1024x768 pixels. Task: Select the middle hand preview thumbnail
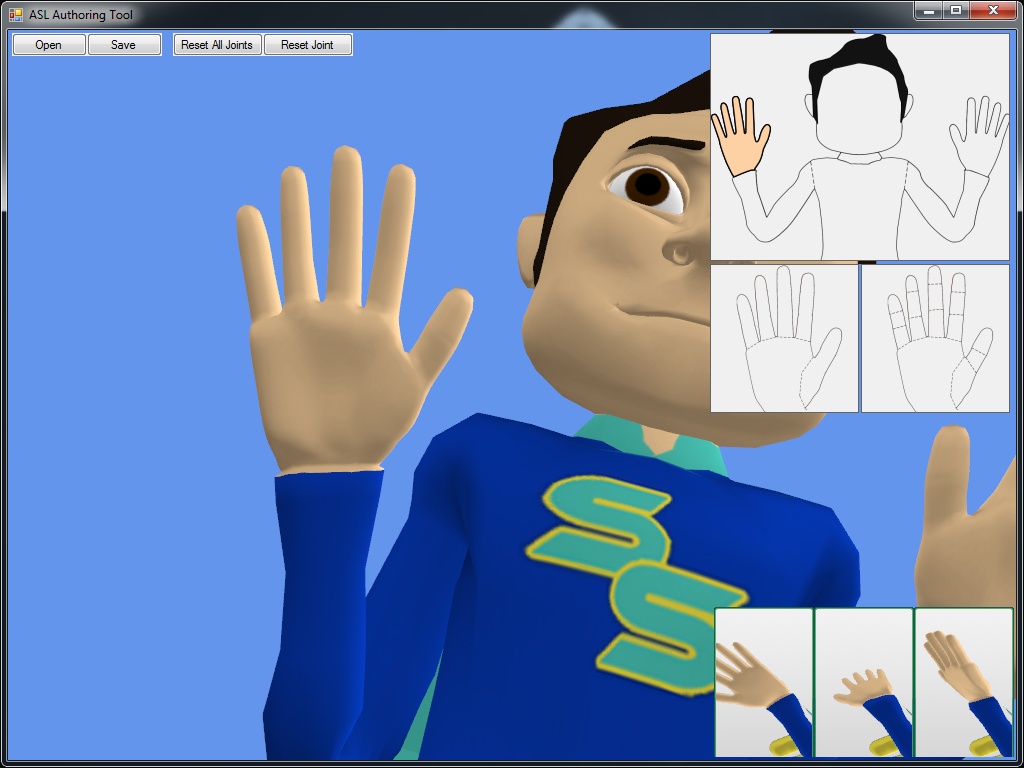864,683
